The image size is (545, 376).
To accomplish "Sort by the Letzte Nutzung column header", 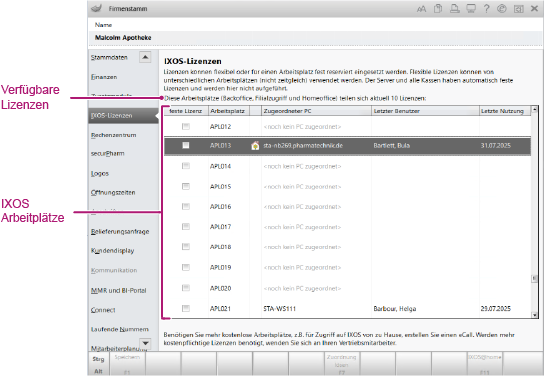I will 505,111.
